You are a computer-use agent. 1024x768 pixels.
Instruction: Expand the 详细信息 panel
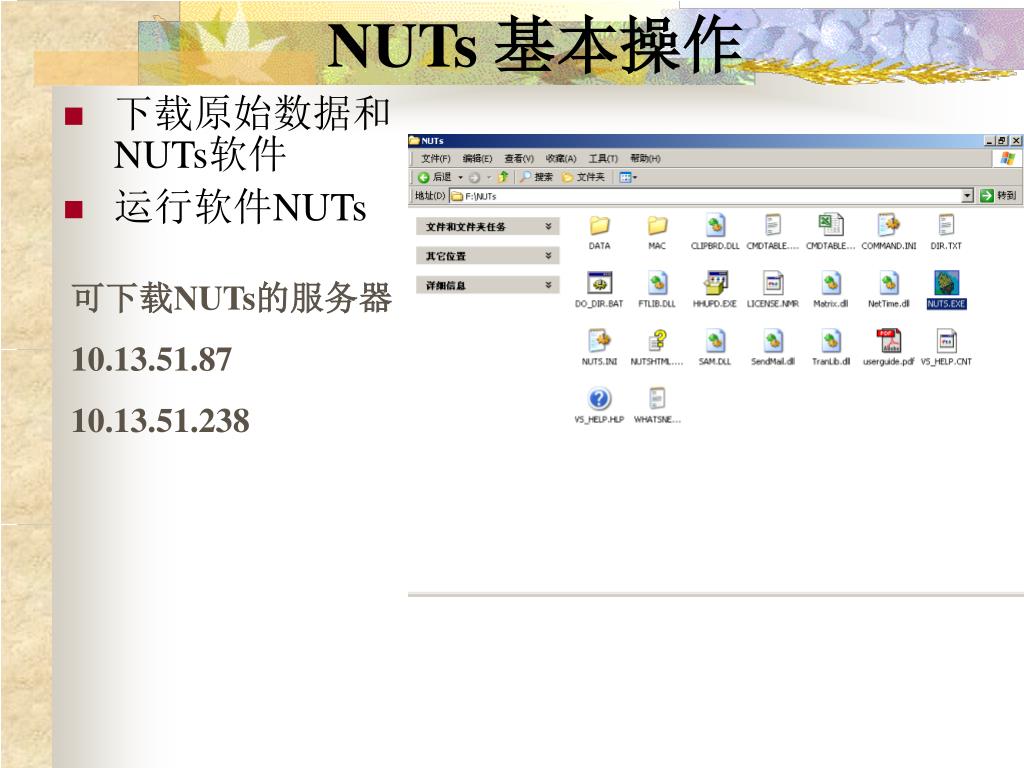click(488, 285)
